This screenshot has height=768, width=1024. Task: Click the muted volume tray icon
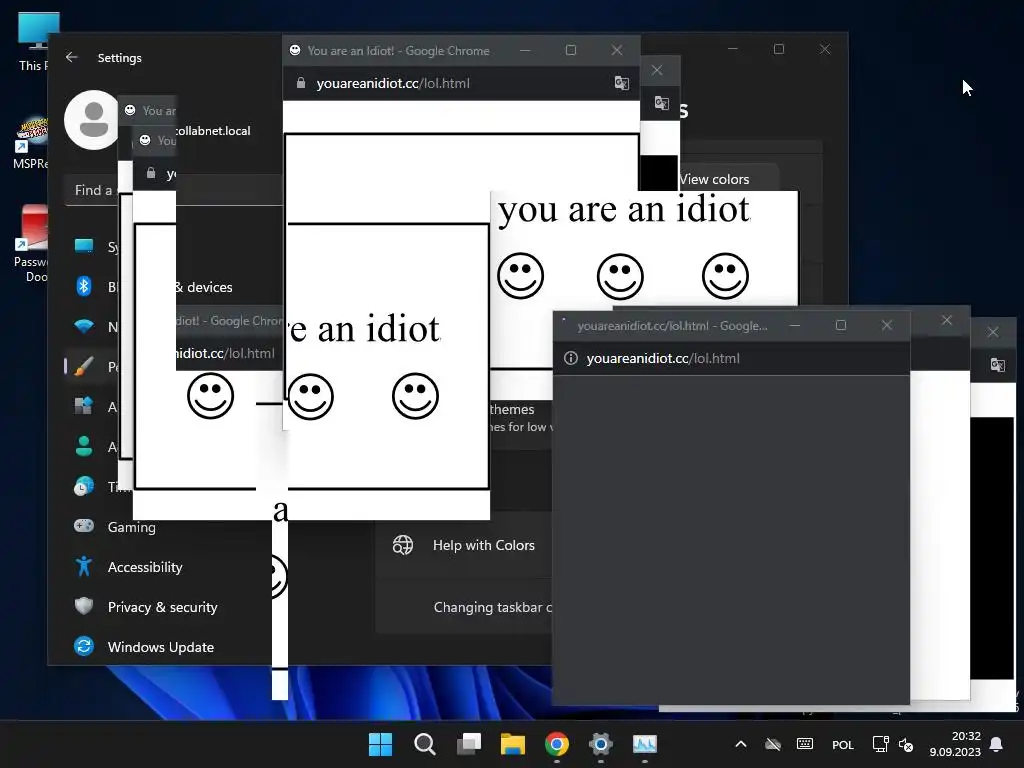pos(906,744)
